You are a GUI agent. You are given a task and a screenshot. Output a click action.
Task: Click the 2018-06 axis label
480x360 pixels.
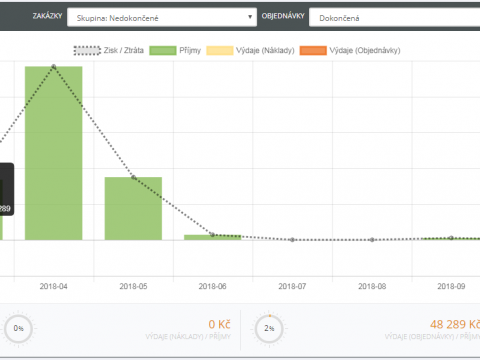213,286
